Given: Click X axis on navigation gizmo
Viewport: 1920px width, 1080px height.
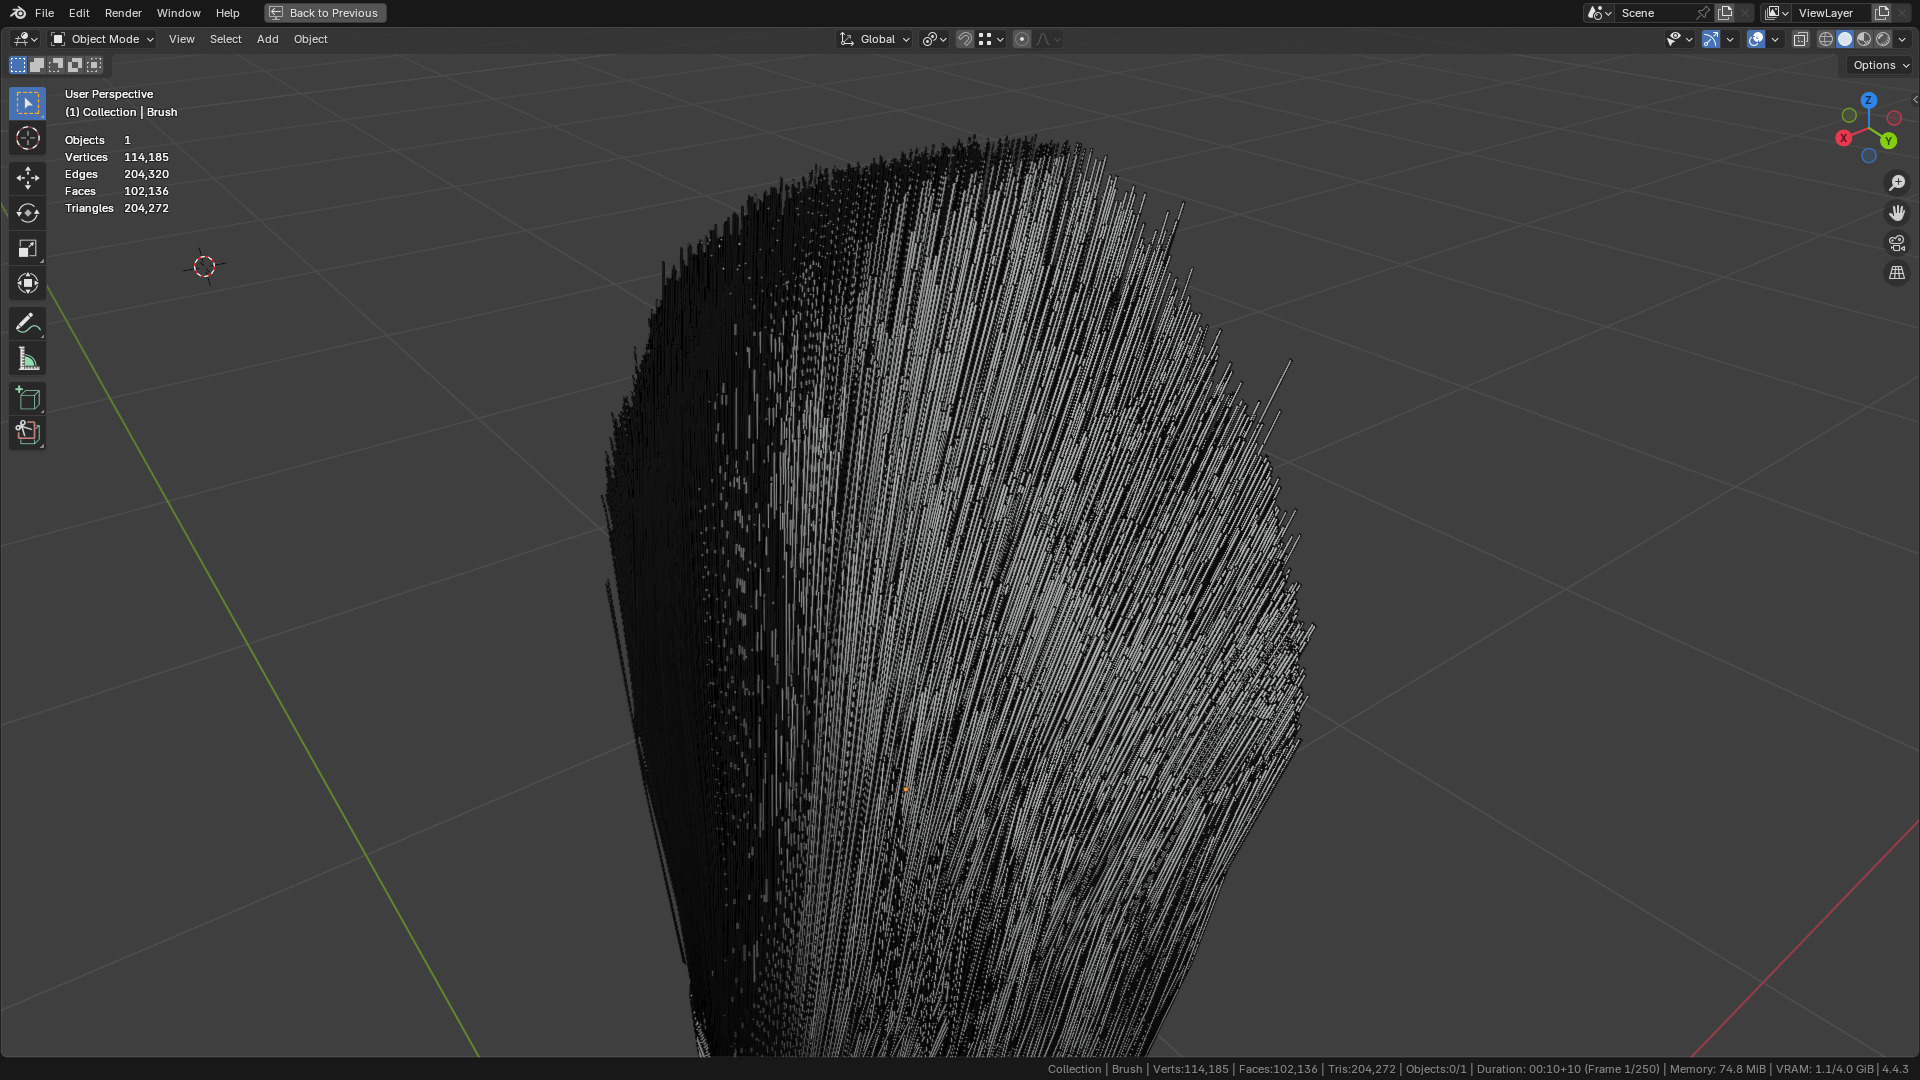Looking at the screenshot, I should tap(1844, 138).
